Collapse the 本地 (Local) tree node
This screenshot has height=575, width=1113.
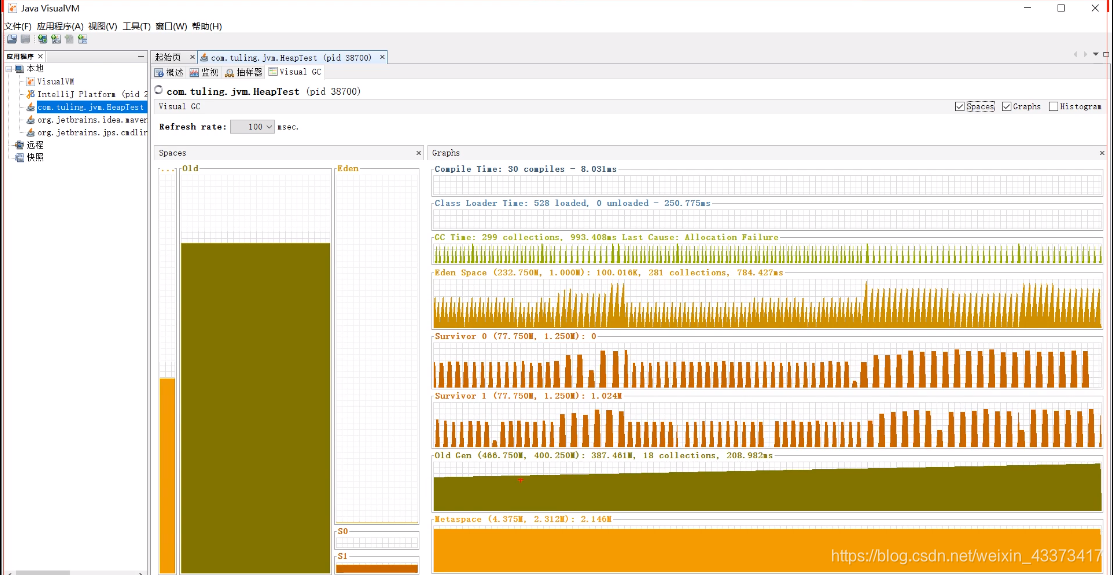[x=8, y=69]
